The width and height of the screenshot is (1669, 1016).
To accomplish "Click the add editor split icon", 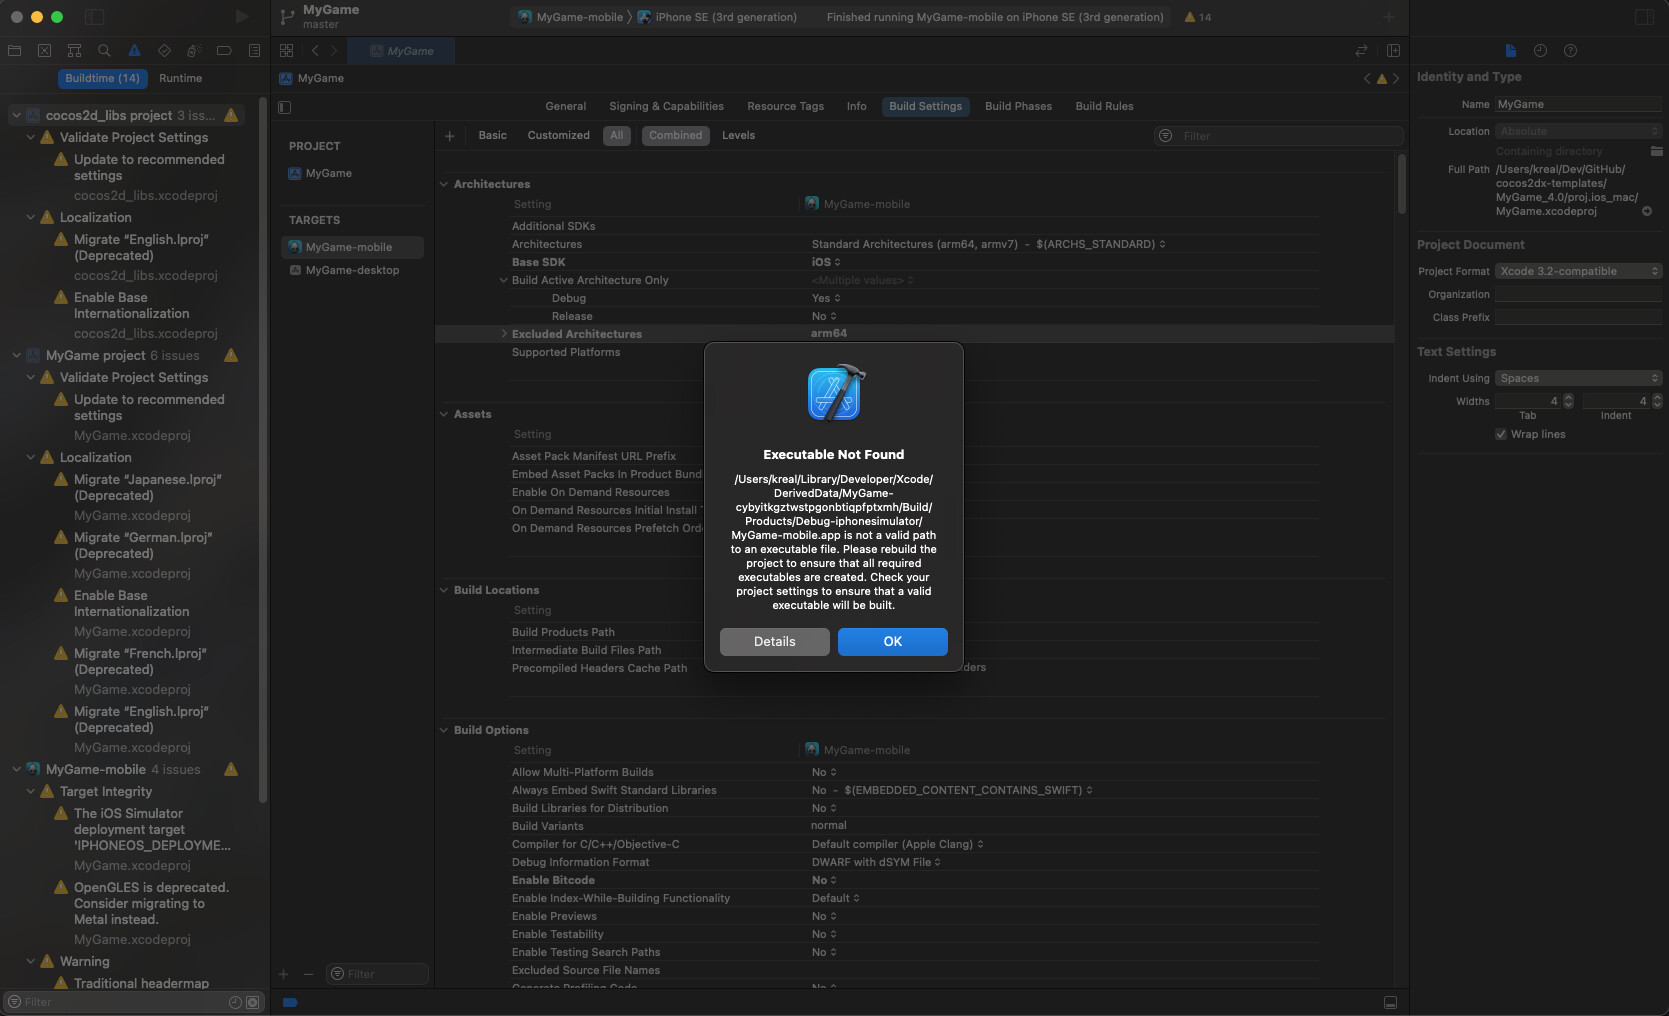I will pyautogui.click(x=1393, y=50).
